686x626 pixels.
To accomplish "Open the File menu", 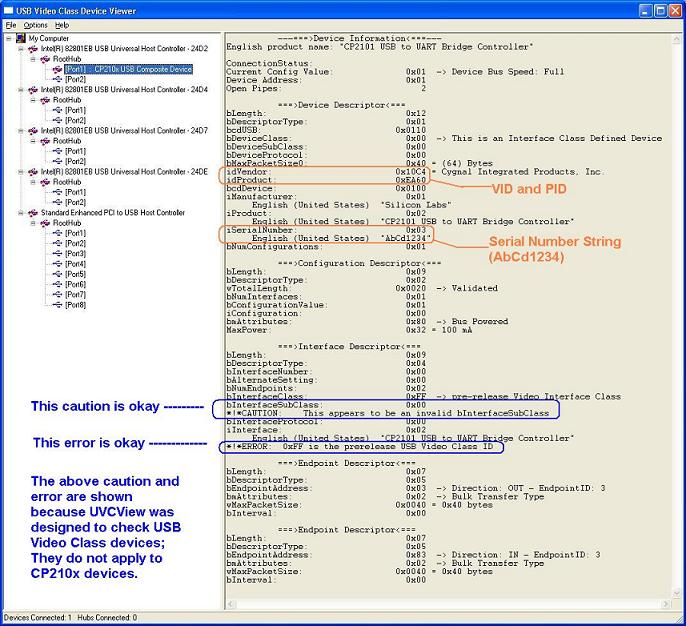I will 11,25.
